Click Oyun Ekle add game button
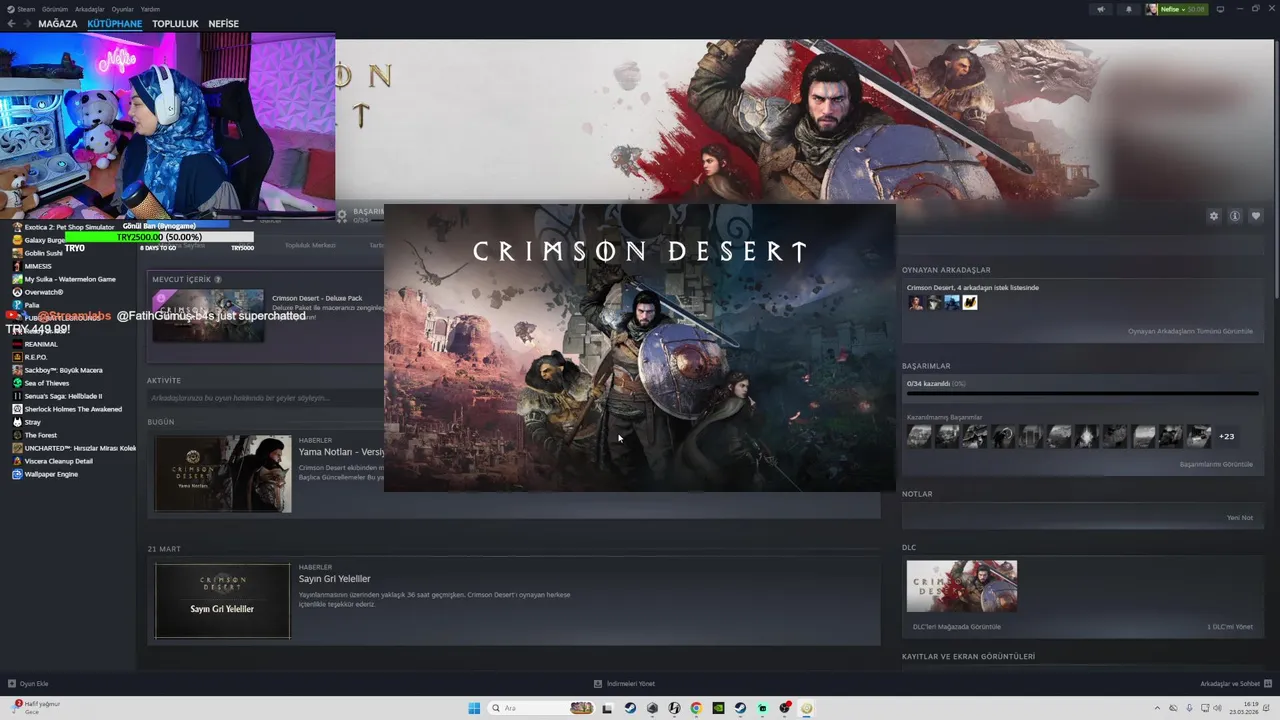Image resolution: width=1280 pixels, height=720 pixels. pos(28,684)
